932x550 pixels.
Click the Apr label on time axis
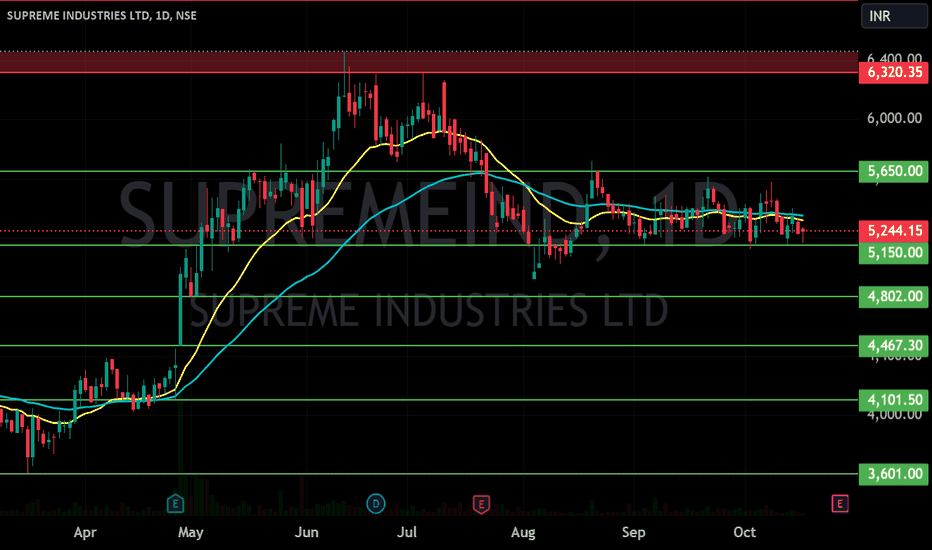pos(85,532)
